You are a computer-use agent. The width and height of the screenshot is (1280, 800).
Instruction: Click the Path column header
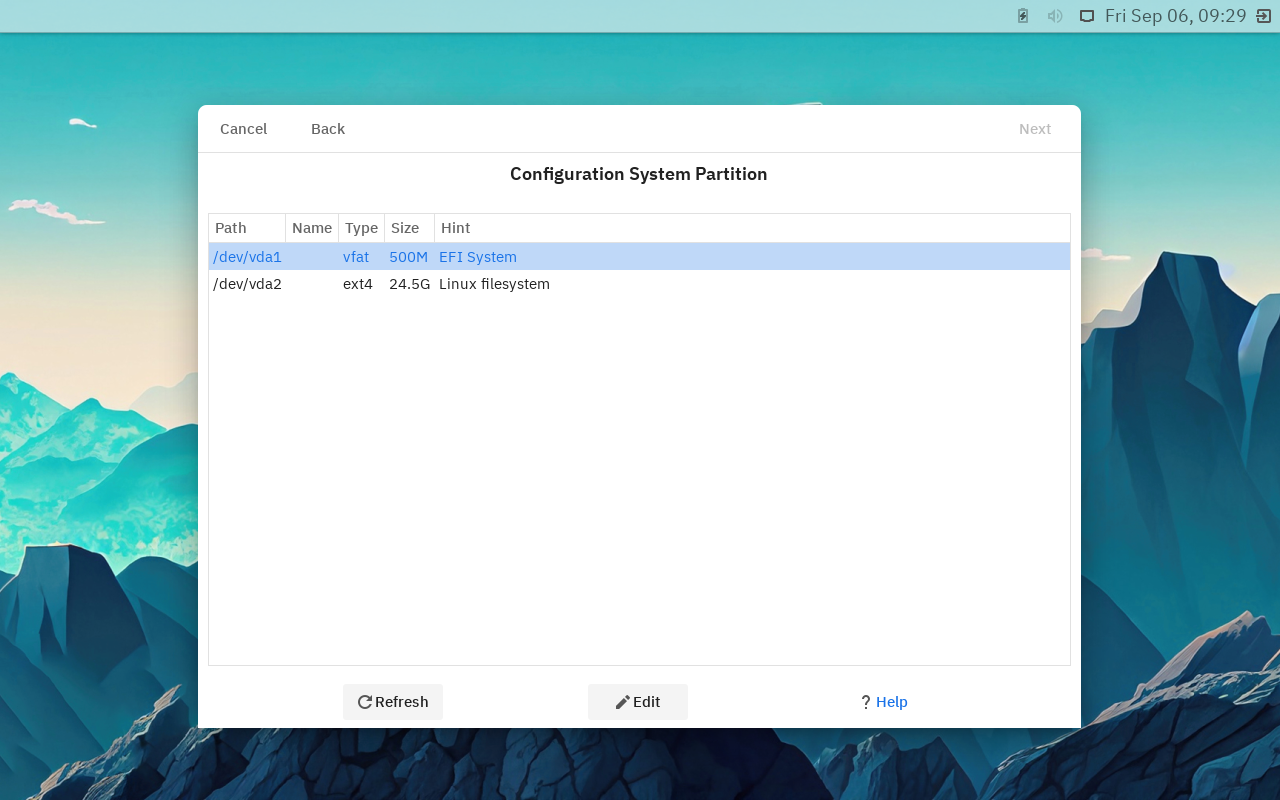[x=229, y=227]
